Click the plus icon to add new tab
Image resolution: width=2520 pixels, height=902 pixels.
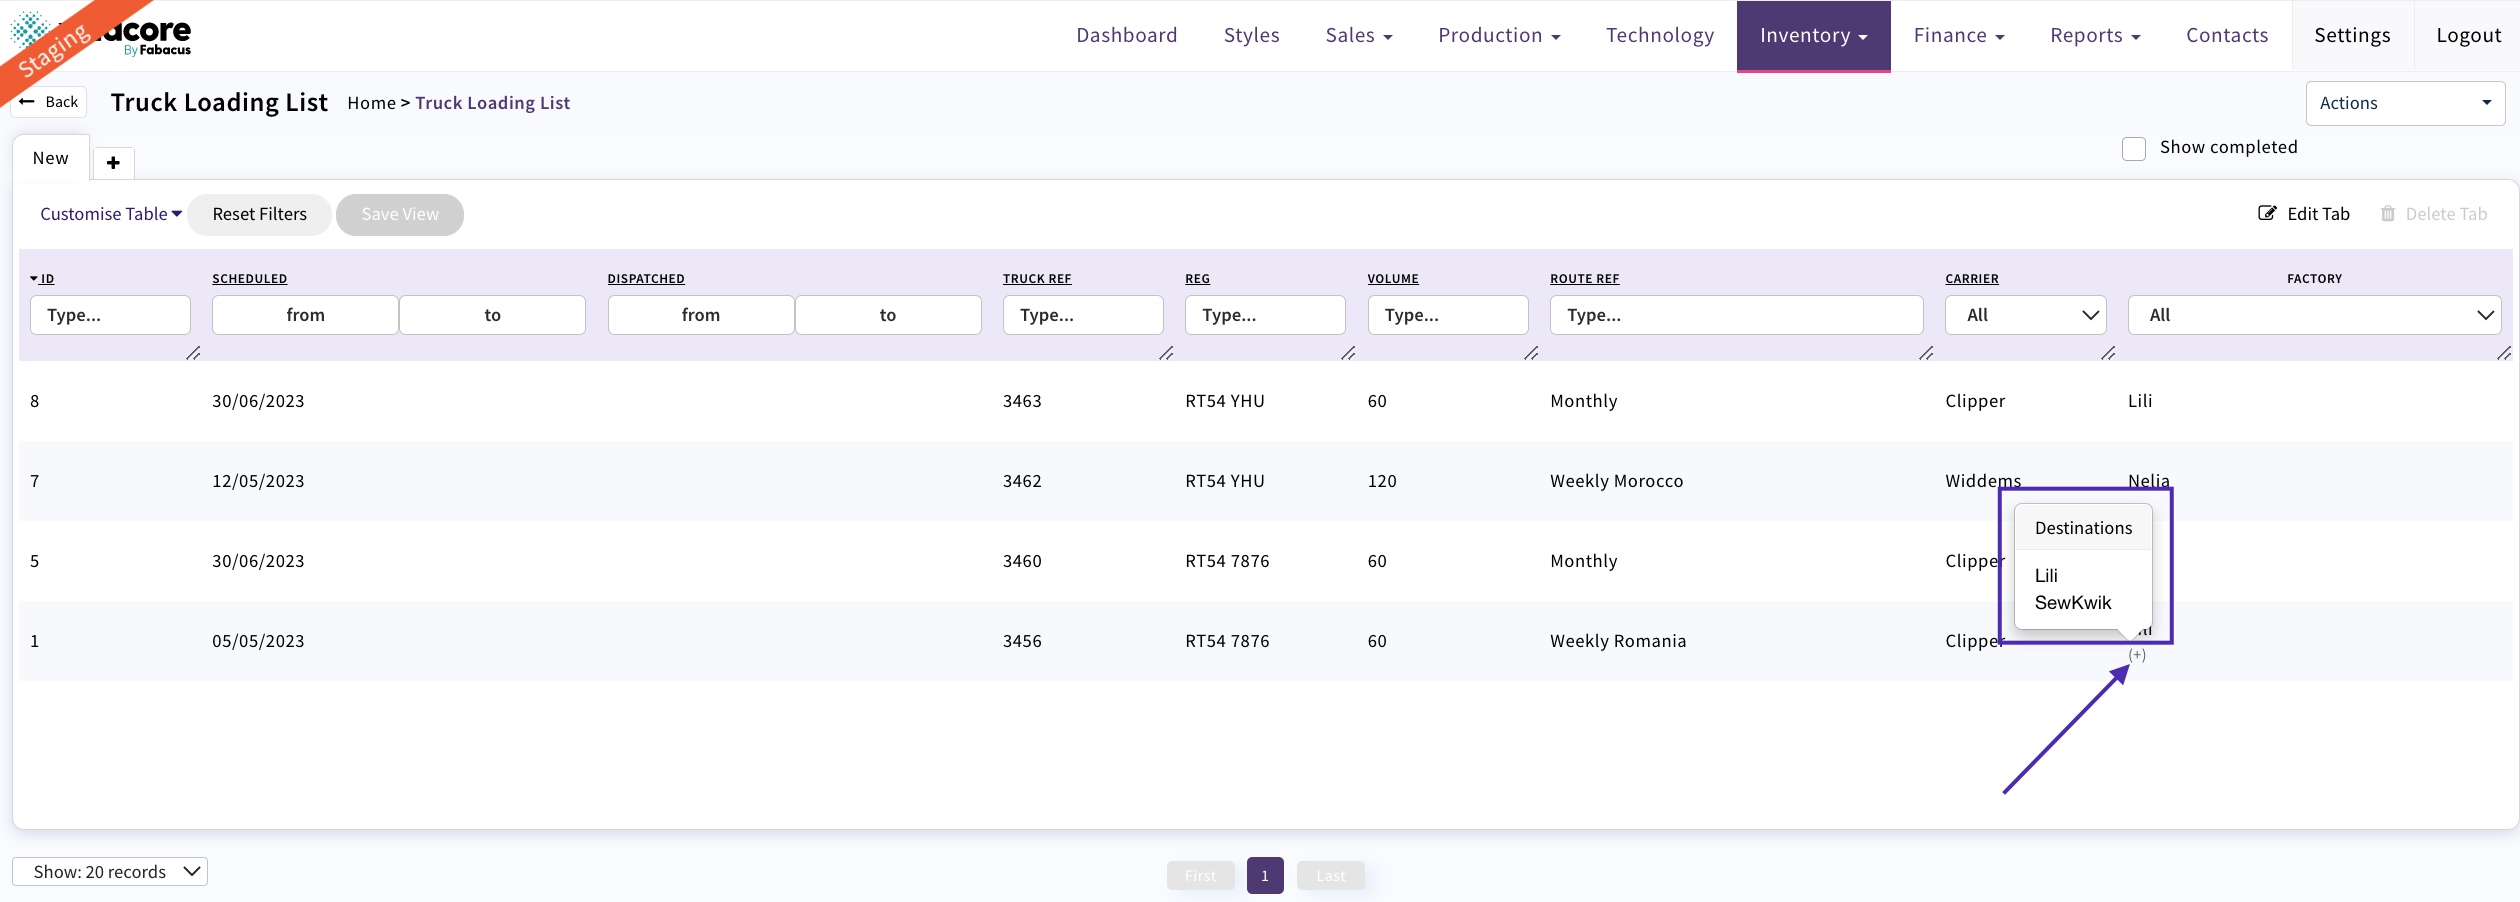[113, 162]
